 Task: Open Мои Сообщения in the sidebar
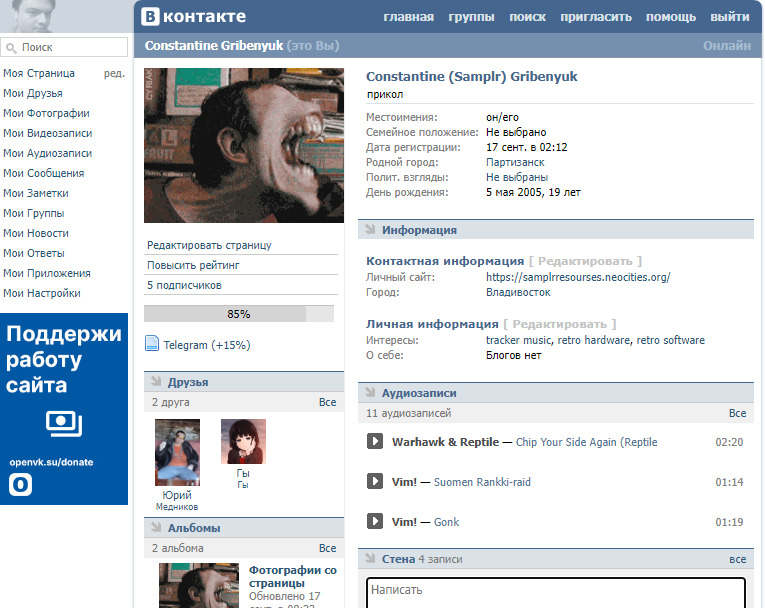pyautogui.click(x=43, y=173)
